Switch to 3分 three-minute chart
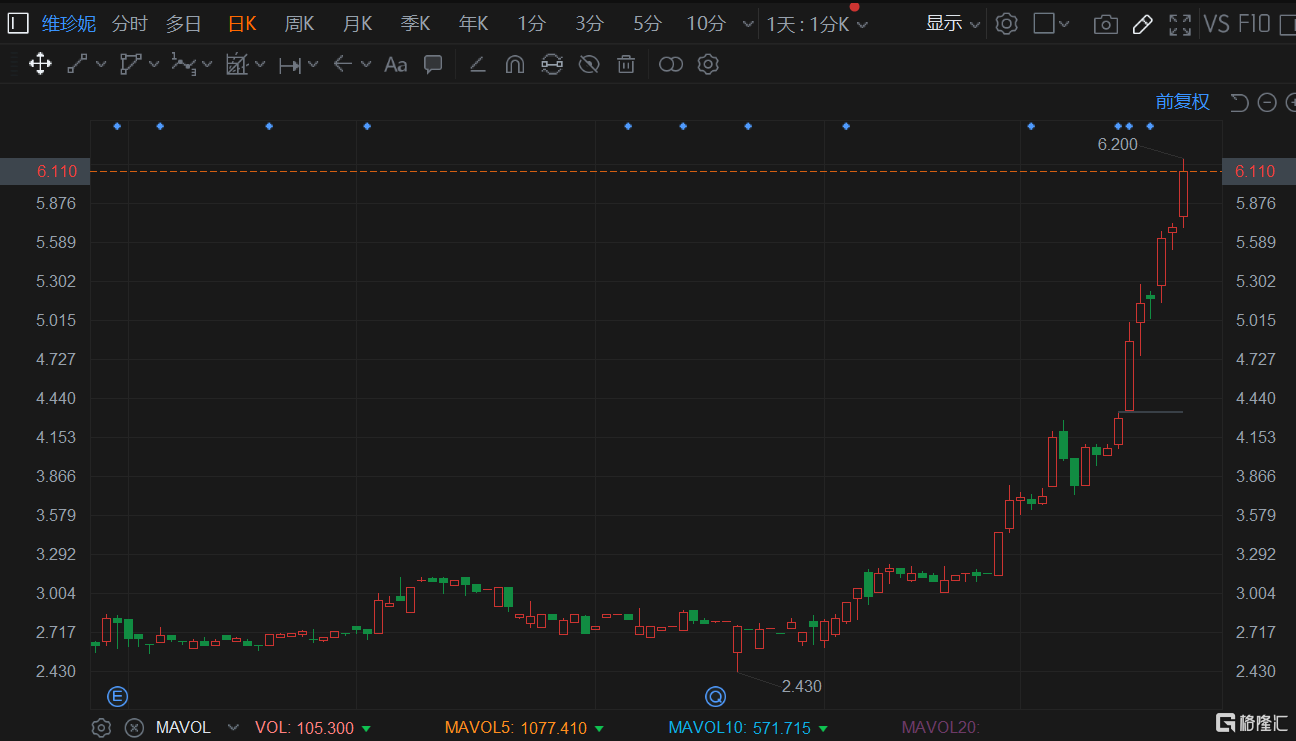The width and height of the screenshot is (1296, 741). (591, 24)
